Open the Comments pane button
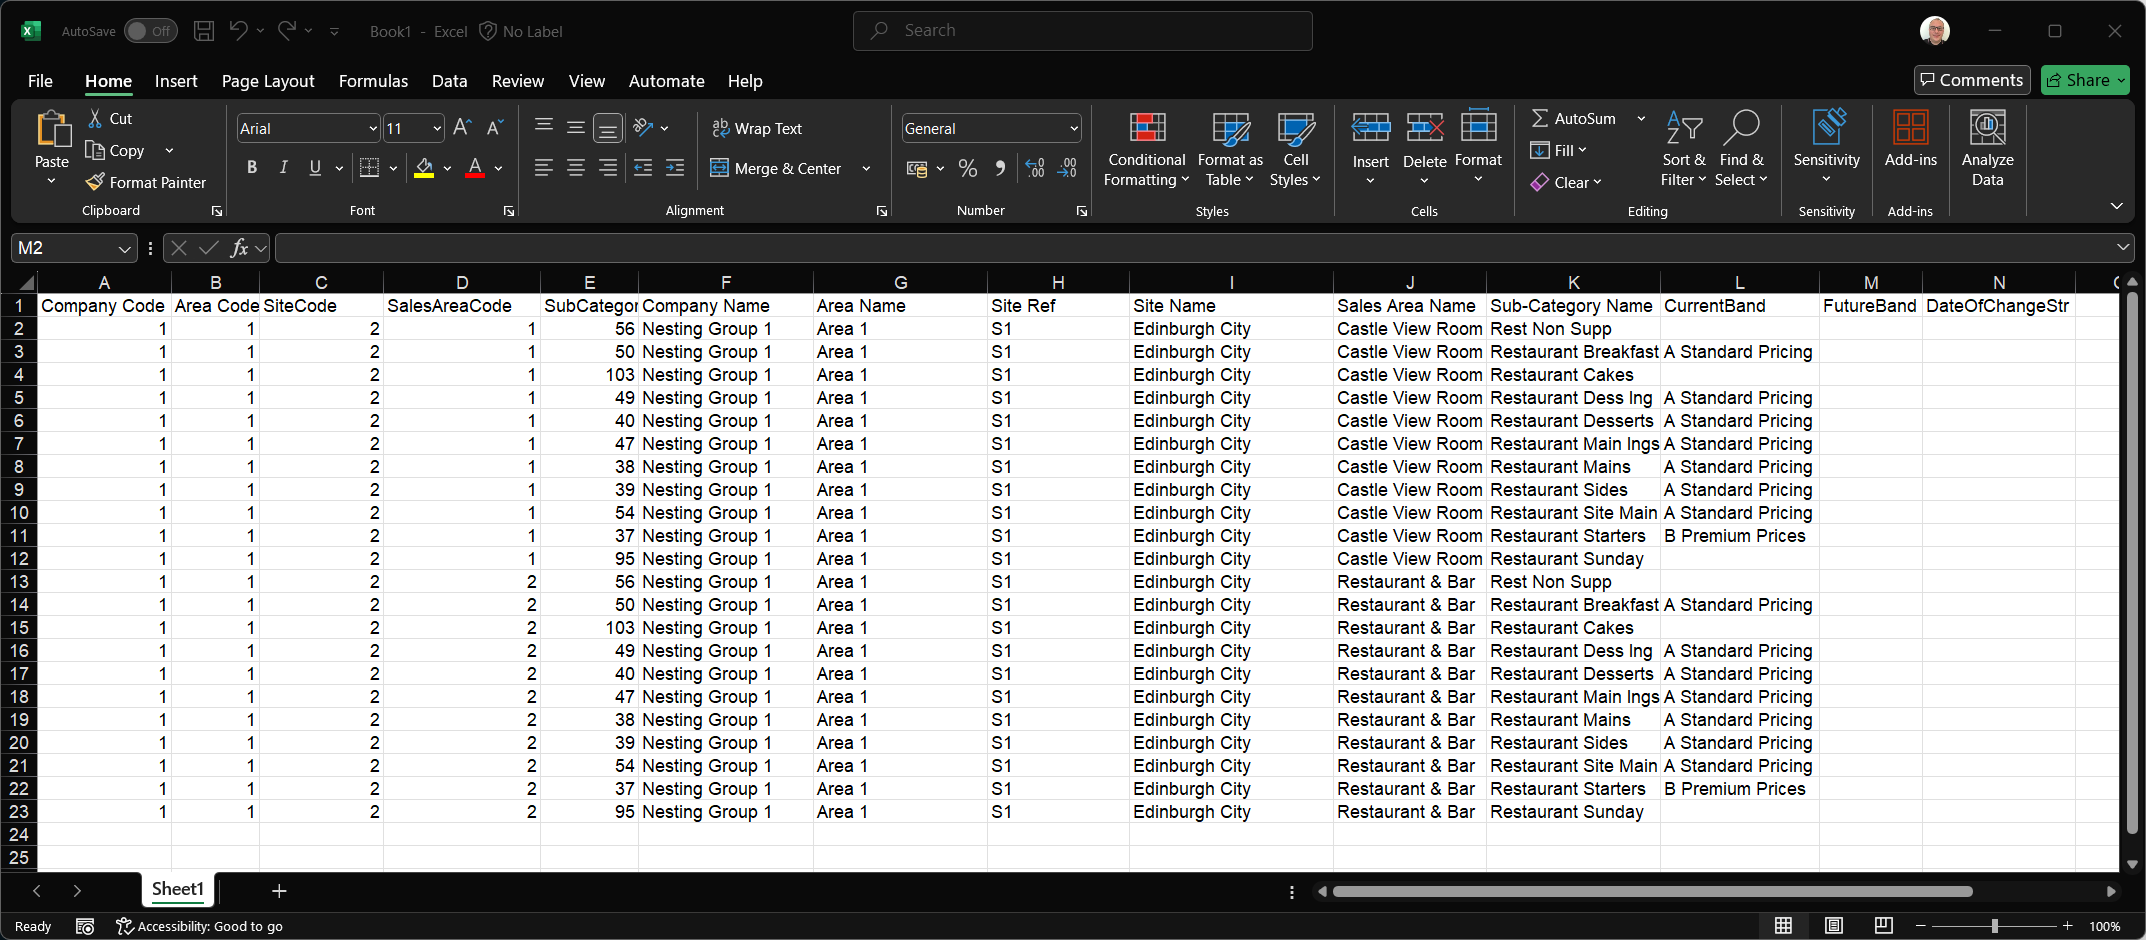2146x940 pixels. coord(1971,80)
